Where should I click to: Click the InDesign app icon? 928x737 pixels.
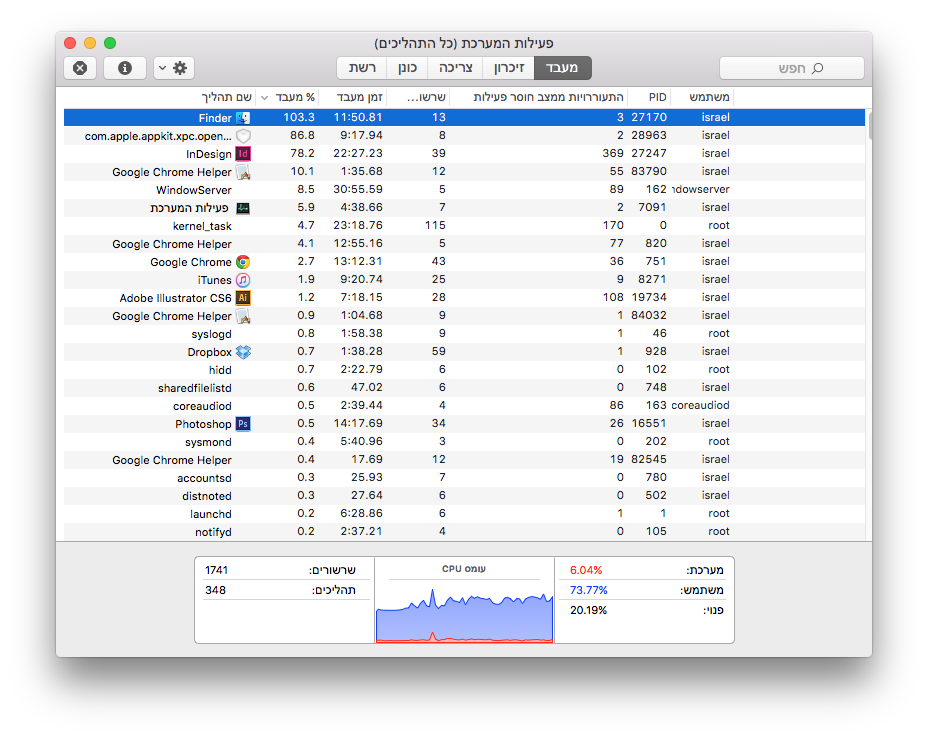pos(243,154)
